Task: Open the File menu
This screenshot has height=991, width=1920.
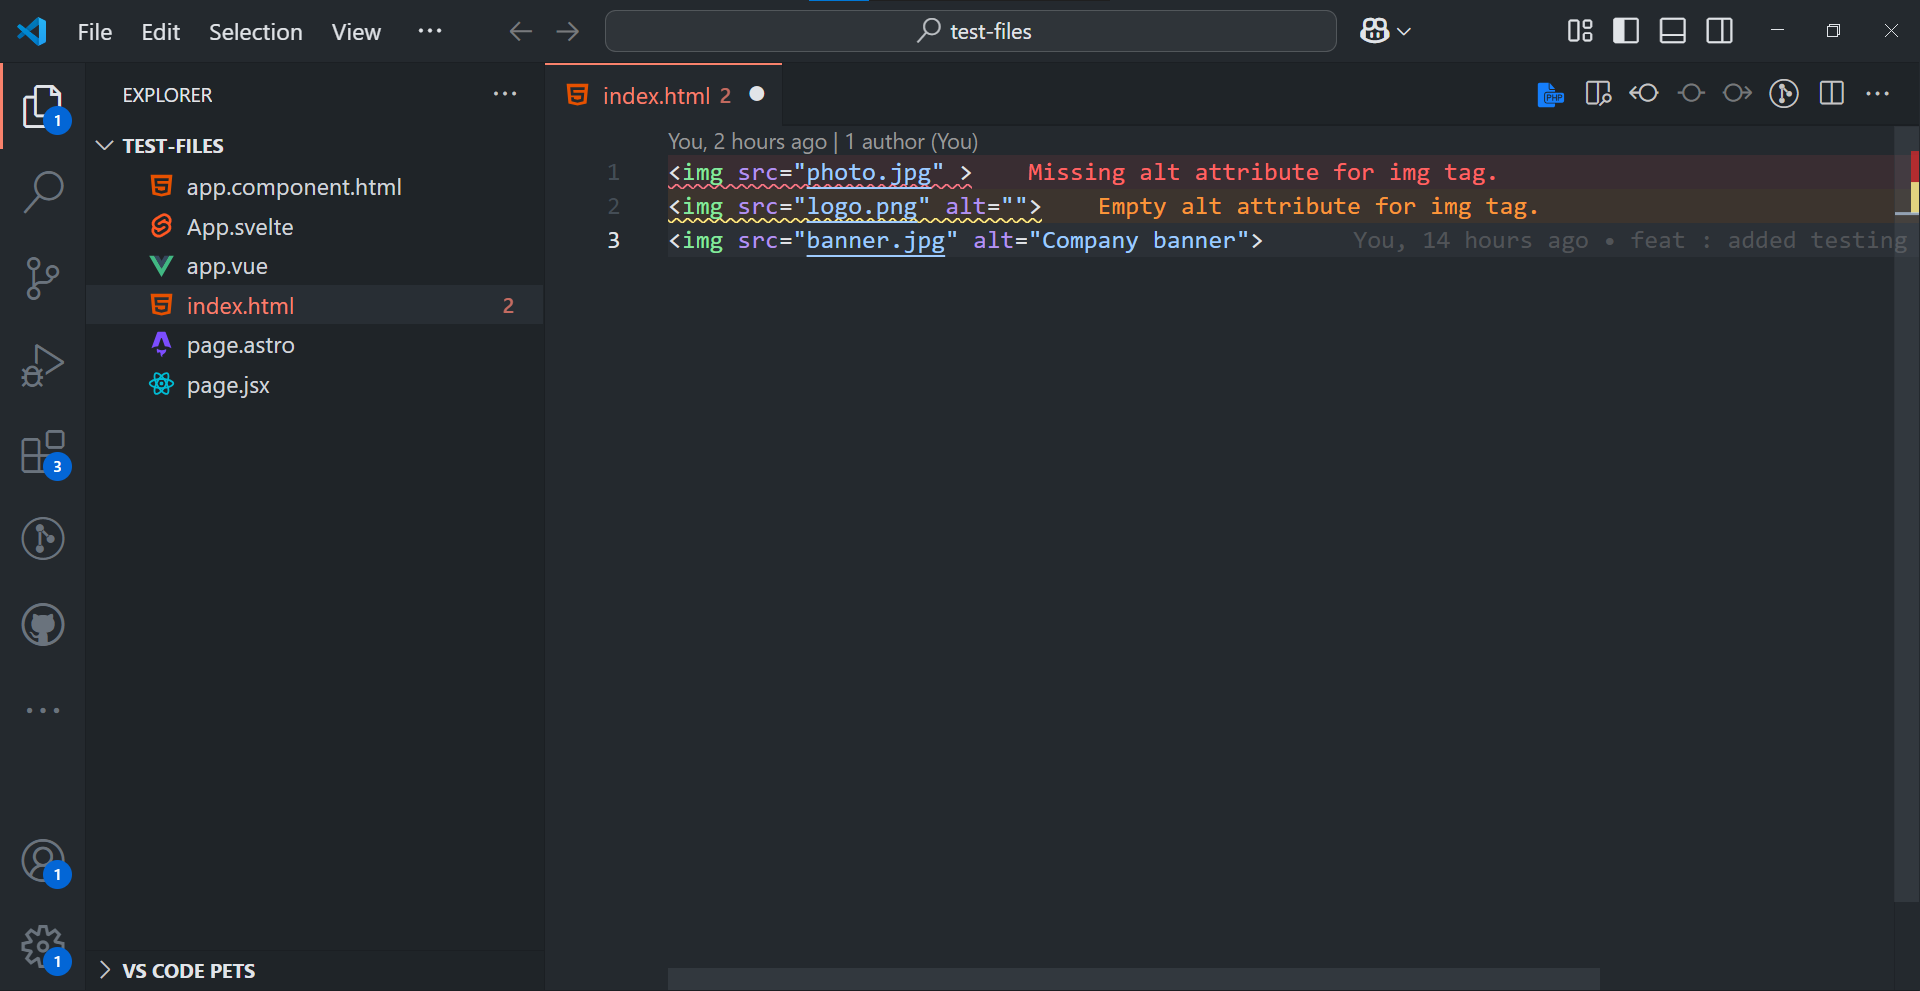Action: [95, 32]
